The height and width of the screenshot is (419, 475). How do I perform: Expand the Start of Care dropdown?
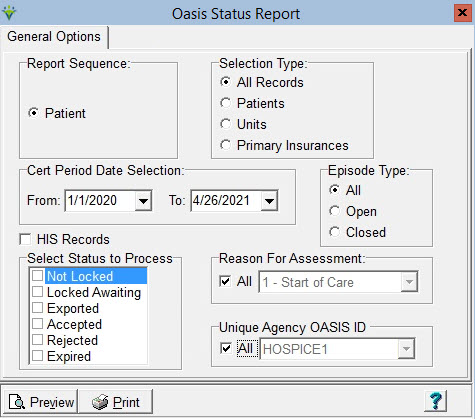tap(409, 282)
